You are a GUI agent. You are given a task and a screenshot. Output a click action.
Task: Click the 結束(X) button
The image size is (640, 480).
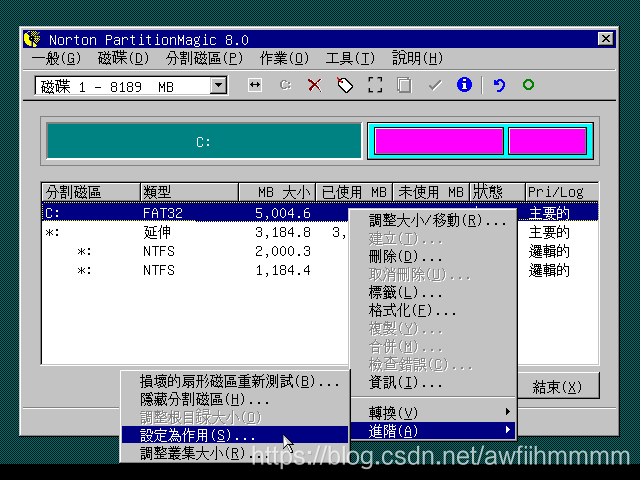tap(558, 386)
